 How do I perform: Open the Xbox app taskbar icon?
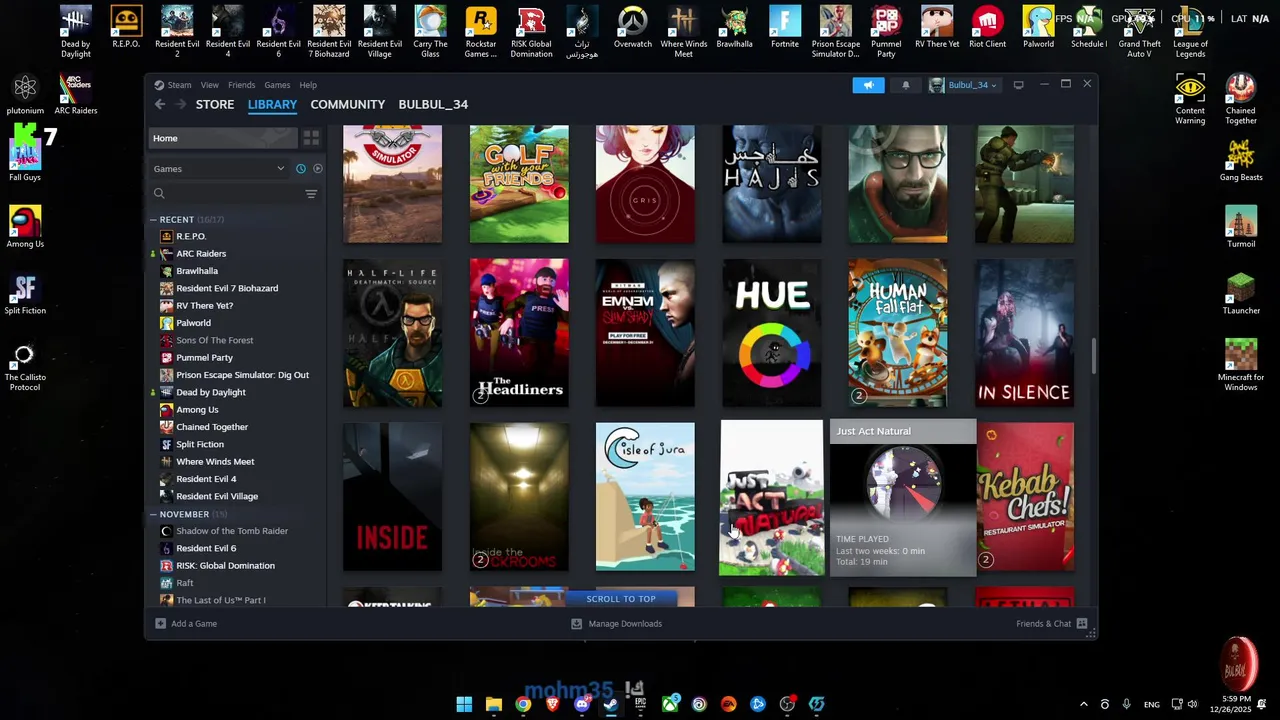click(670, 704)
